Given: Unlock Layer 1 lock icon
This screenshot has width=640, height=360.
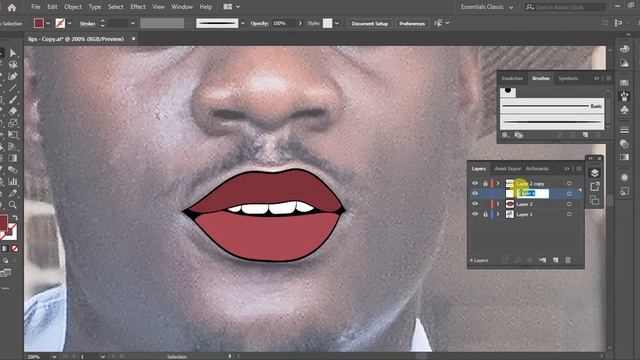Looking at the screenshot, I should tap(485, 214).
